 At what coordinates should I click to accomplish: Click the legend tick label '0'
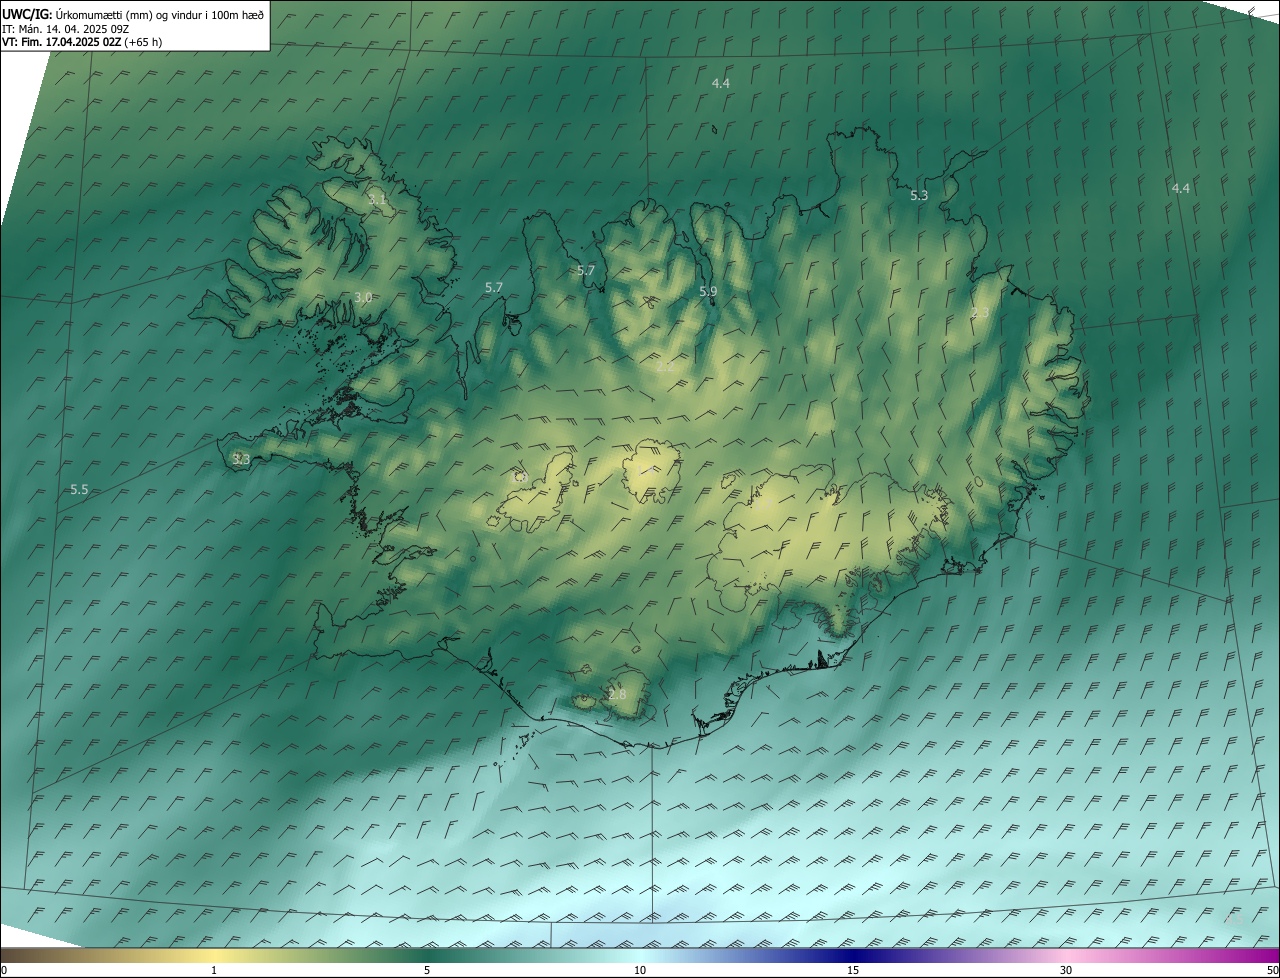4,970
